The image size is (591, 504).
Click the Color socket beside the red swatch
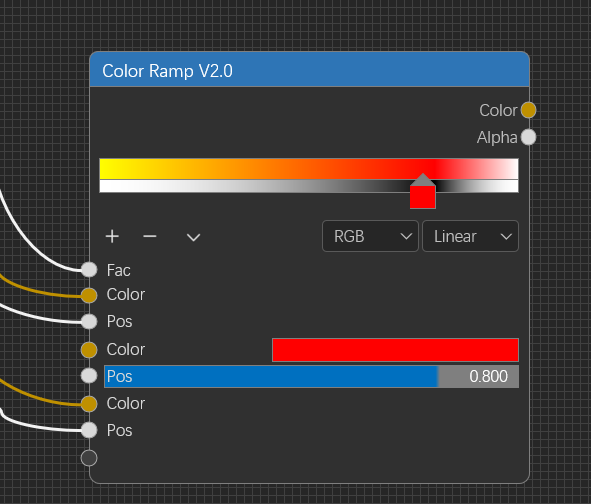point(89,350)
